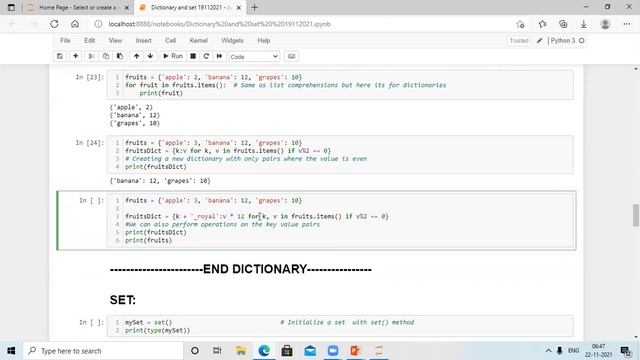View site information icon
Image resolution: width=640 pixels, height=360 pixels.
tap(98, 24)
